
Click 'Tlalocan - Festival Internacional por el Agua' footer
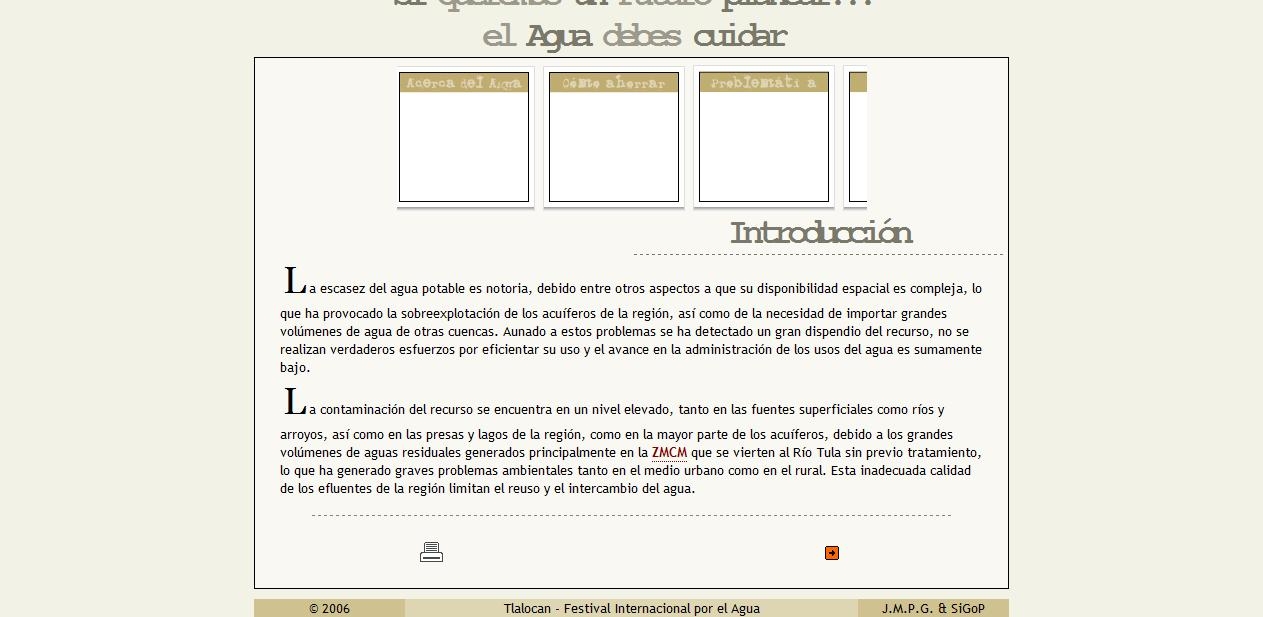(631, 608)
